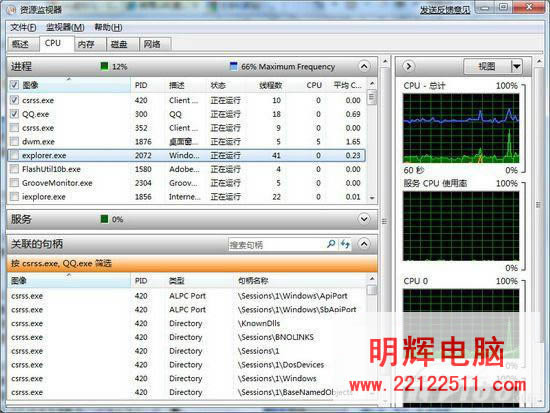Click the process list scroll down arrow
The width and height of the screenshot is (550, 413).
coord(372,198)
